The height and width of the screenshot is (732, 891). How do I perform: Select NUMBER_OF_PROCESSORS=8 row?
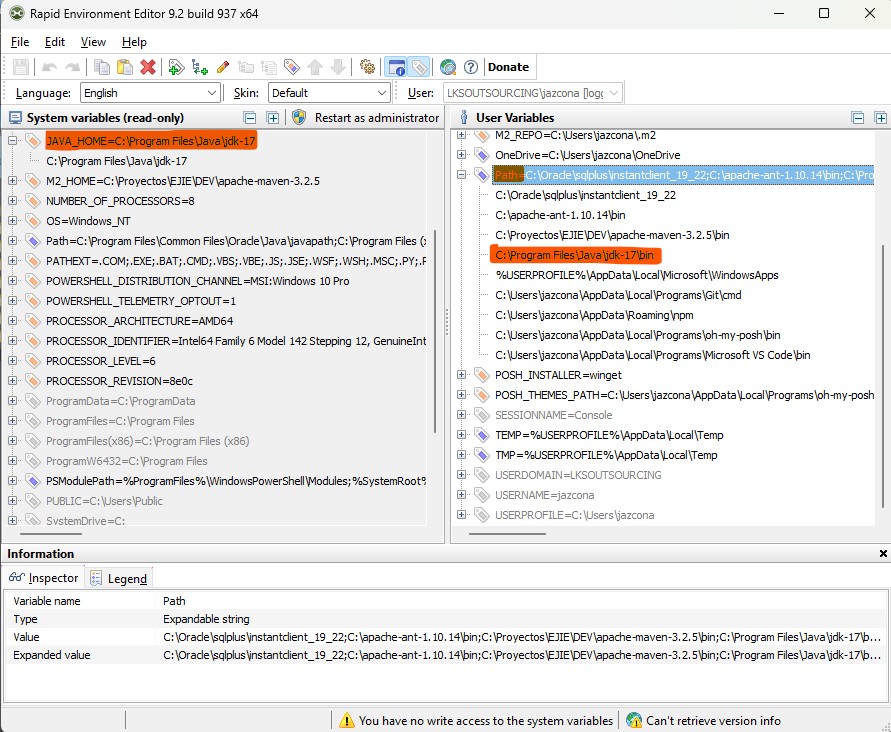point(120,201)
